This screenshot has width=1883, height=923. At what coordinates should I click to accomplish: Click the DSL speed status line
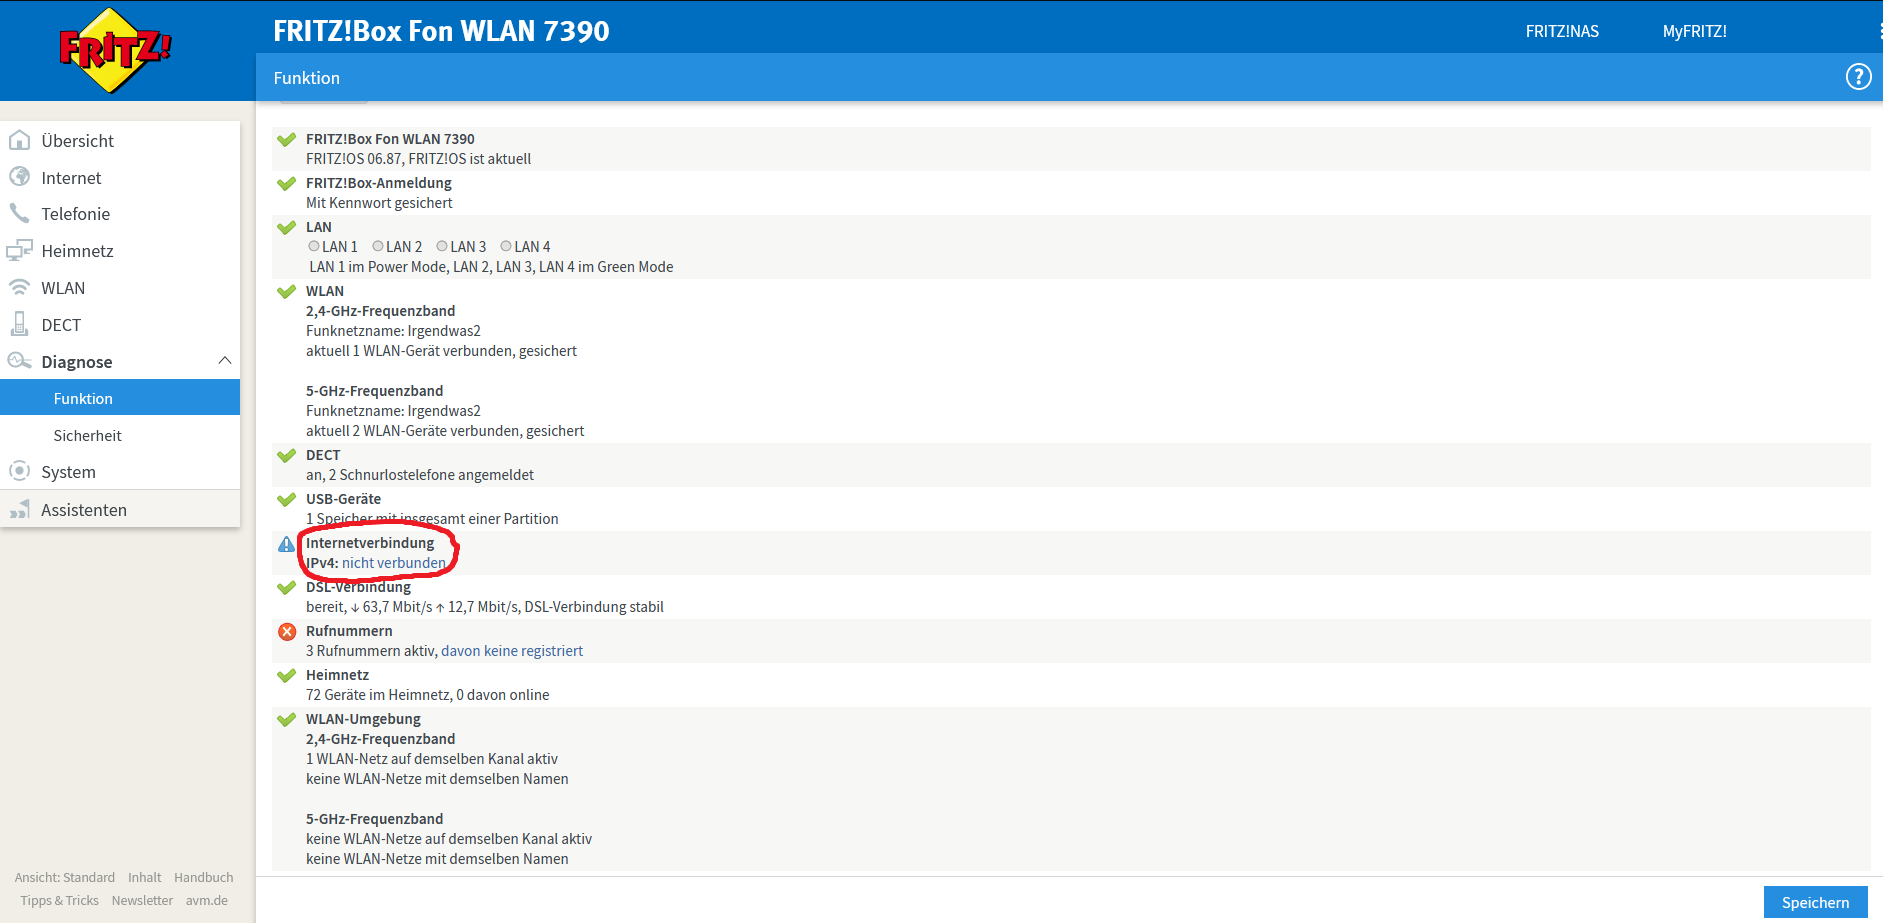coord(485,607)
